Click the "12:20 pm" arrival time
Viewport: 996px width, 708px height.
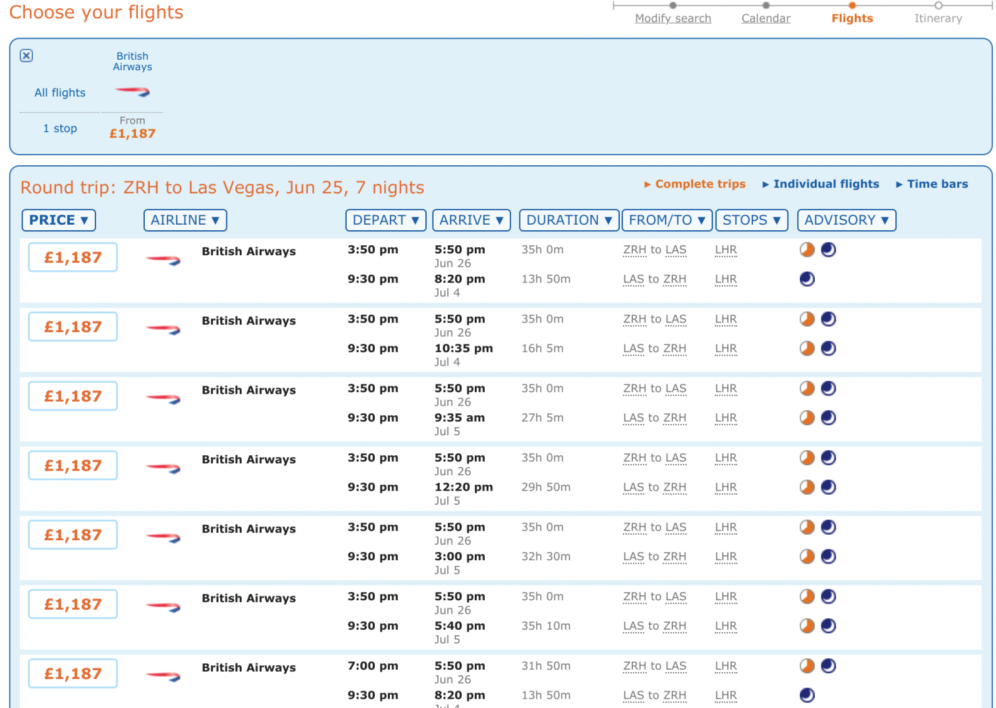coord(464,487)
